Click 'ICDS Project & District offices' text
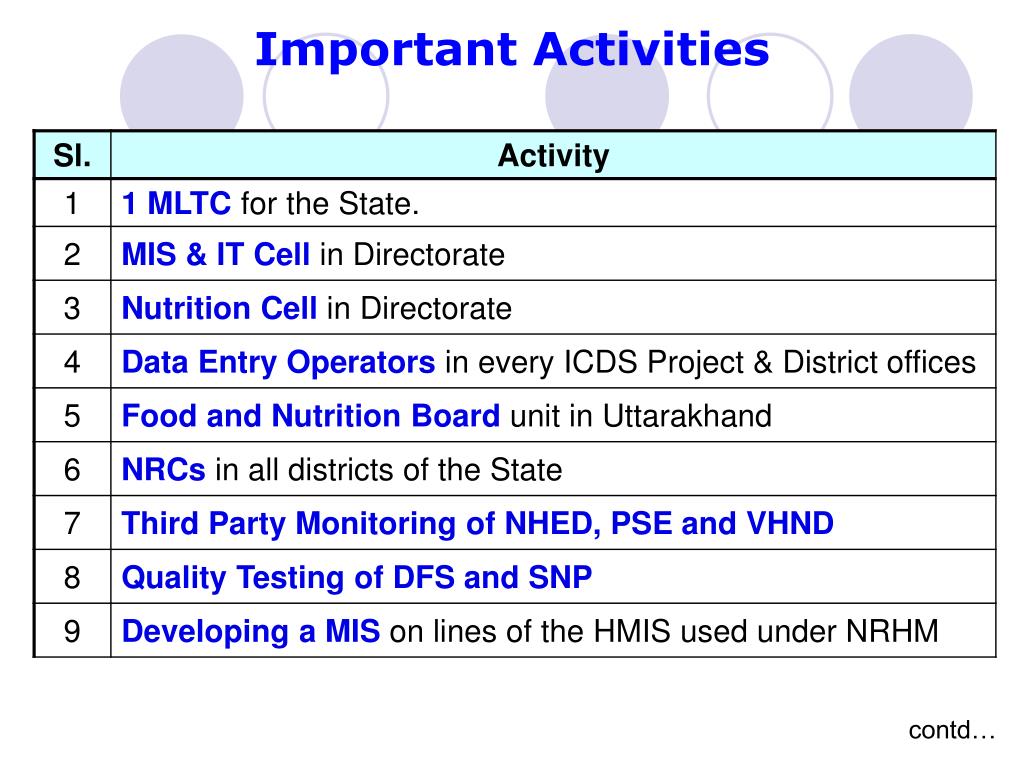Viewport: 1024px width, 768px height. [x=769, y=362]
